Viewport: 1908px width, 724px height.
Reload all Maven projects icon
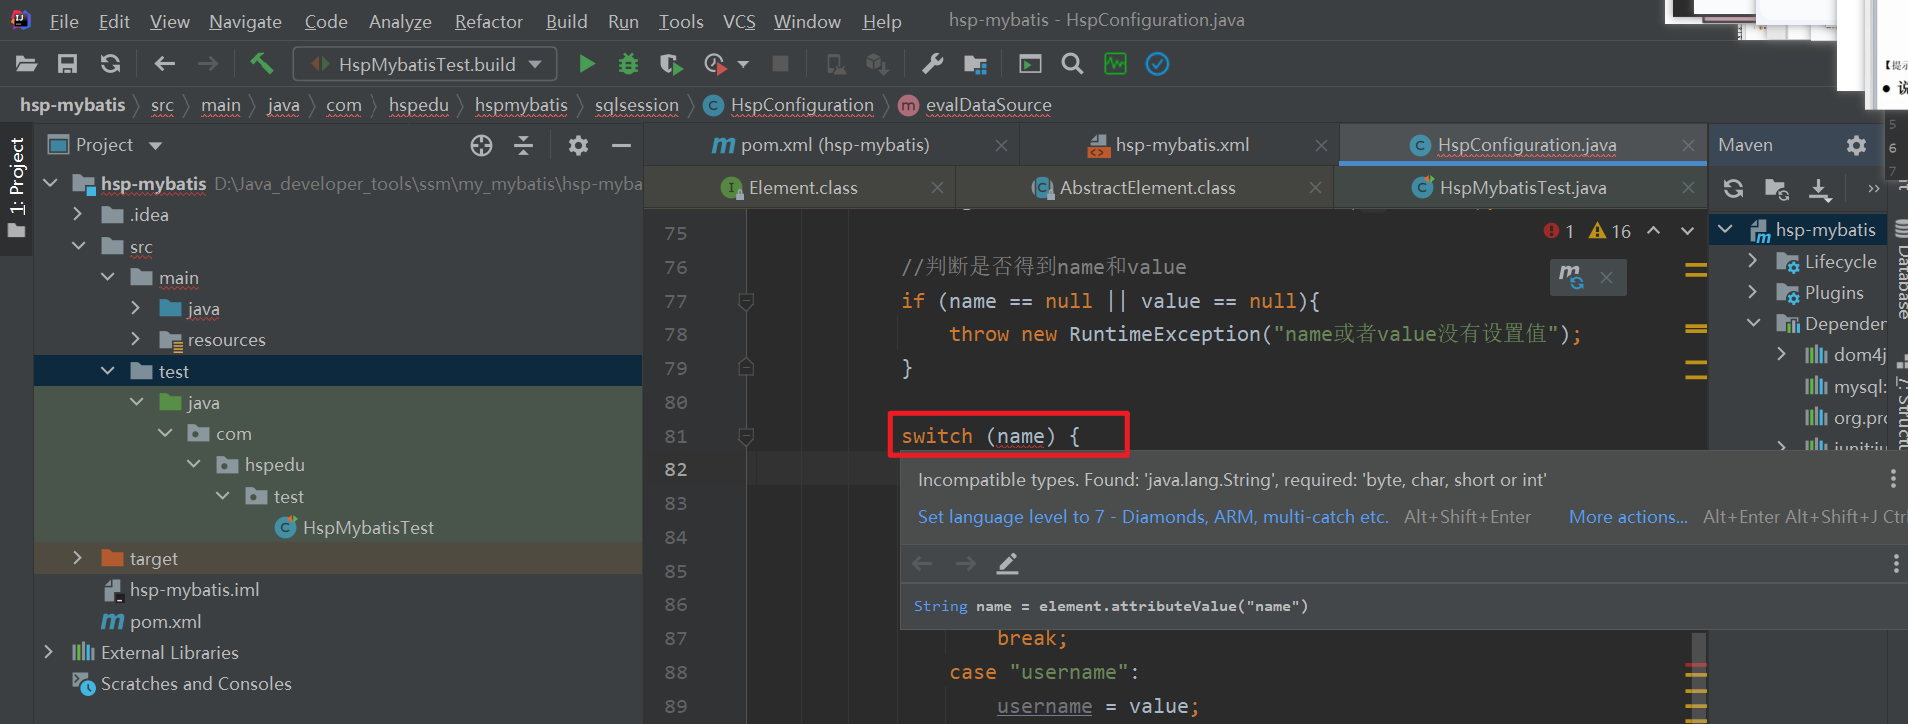click(1733, 188)
